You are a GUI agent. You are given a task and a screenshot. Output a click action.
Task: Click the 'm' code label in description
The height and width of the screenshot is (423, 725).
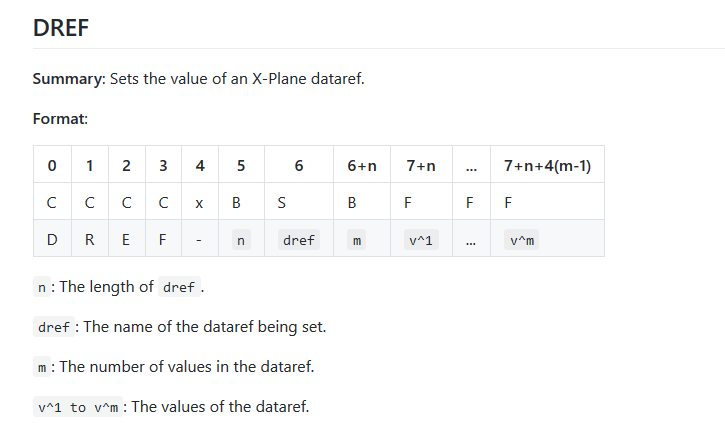pyautogui.click(x=42, y=367)
